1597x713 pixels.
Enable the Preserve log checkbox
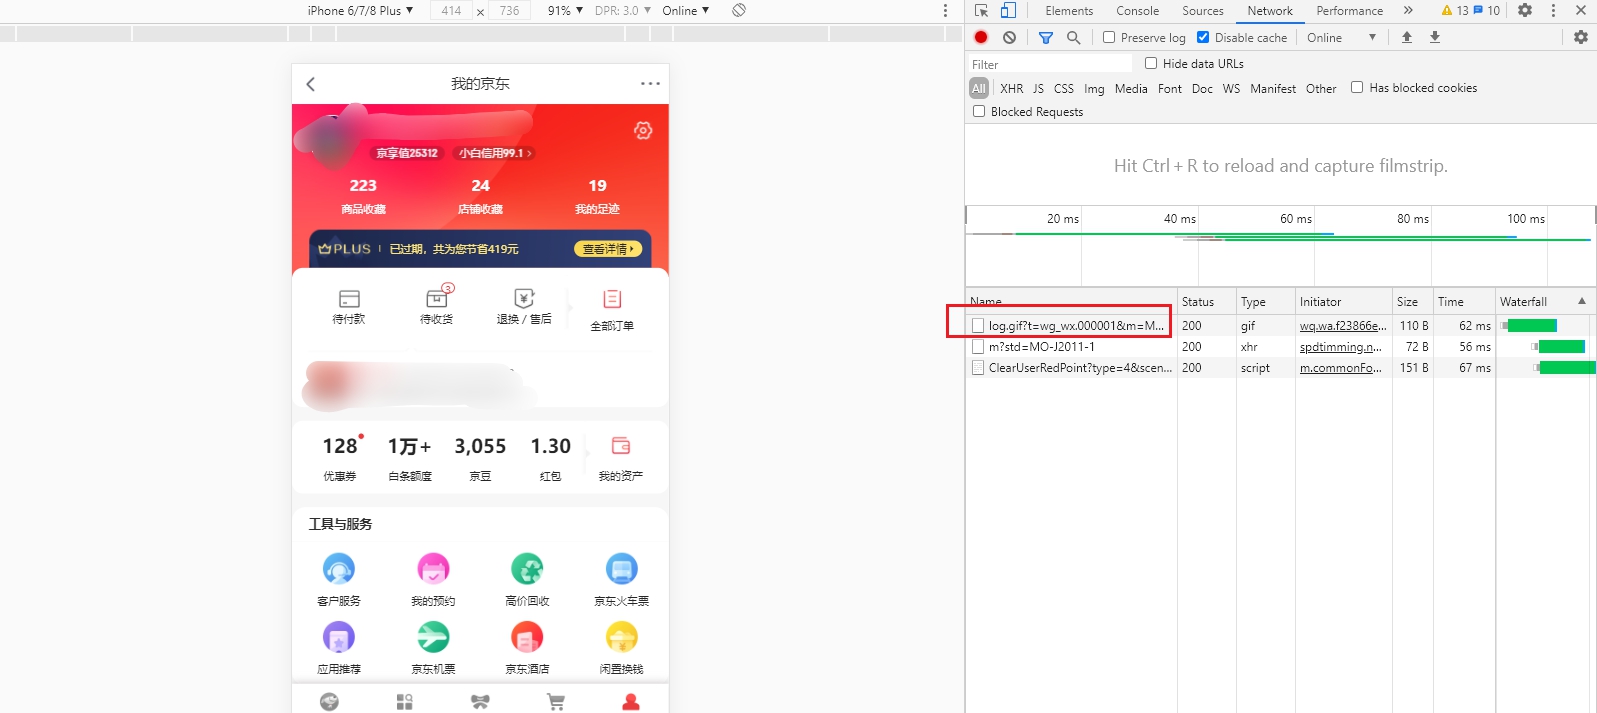(1109, 37)
